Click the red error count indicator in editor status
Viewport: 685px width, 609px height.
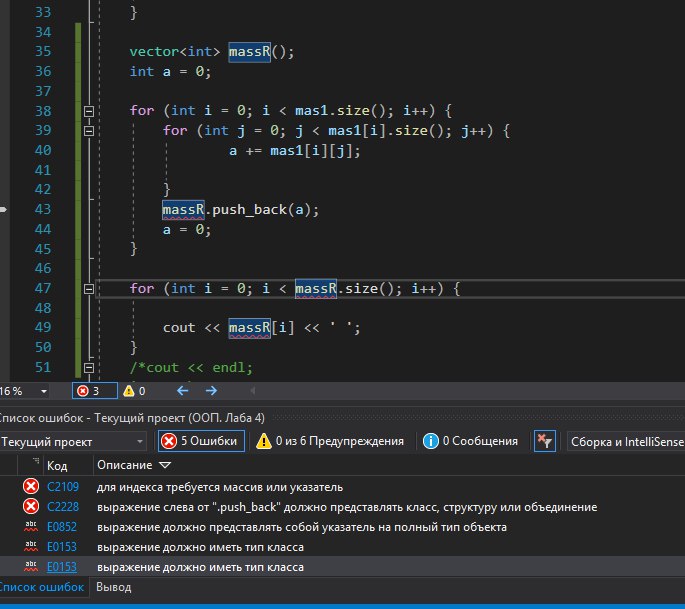coord(87,391)
